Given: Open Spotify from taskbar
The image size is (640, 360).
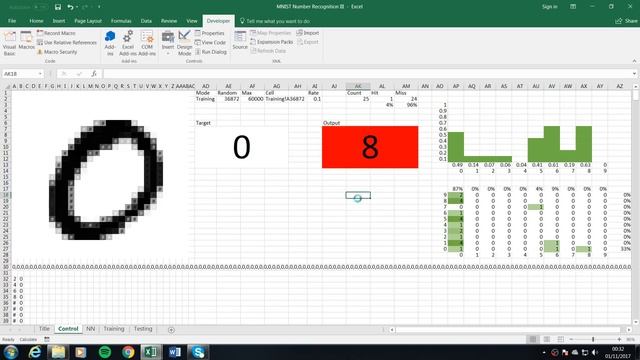Looking at the screenshot, I should (x=105, y=352).
